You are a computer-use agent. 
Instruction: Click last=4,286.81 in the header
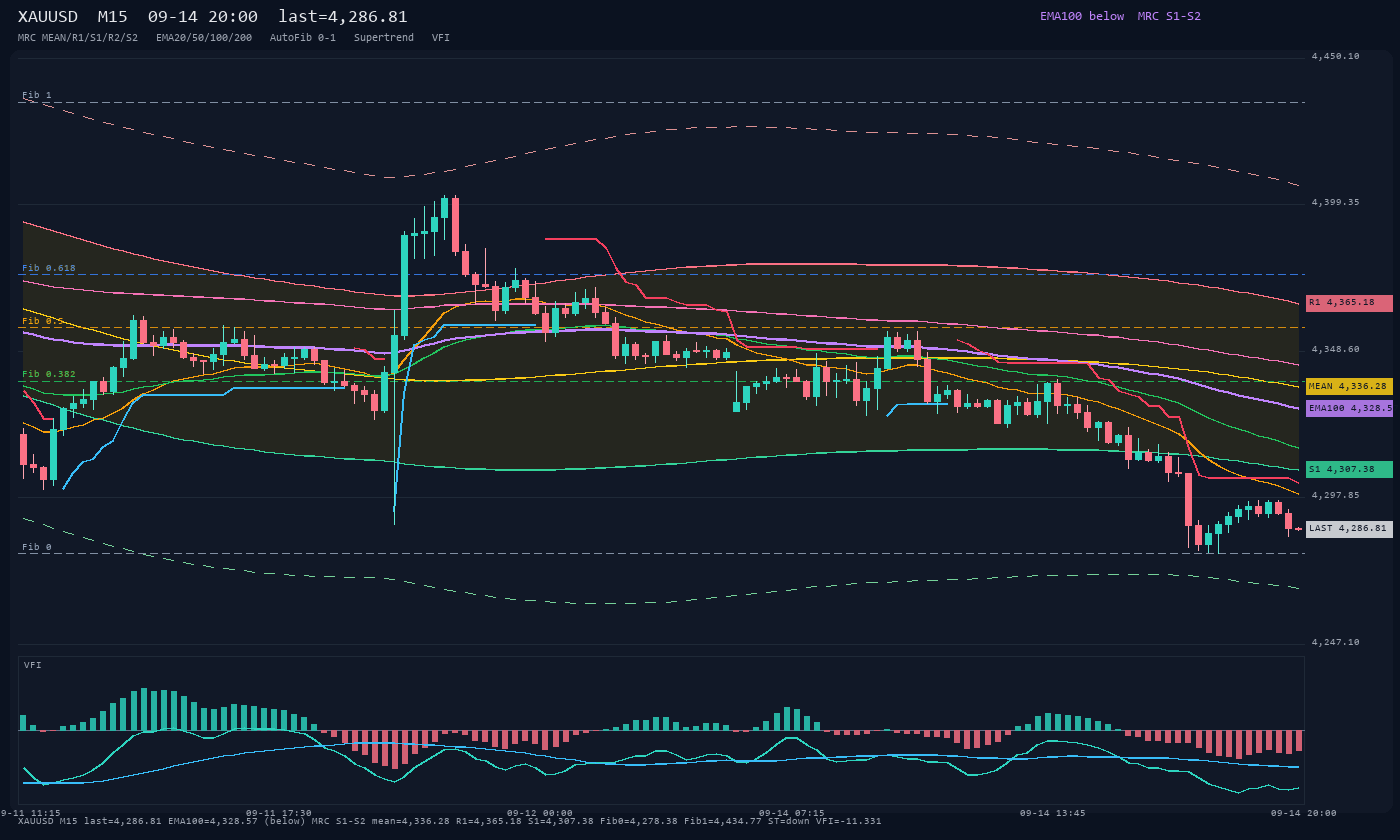343,17
